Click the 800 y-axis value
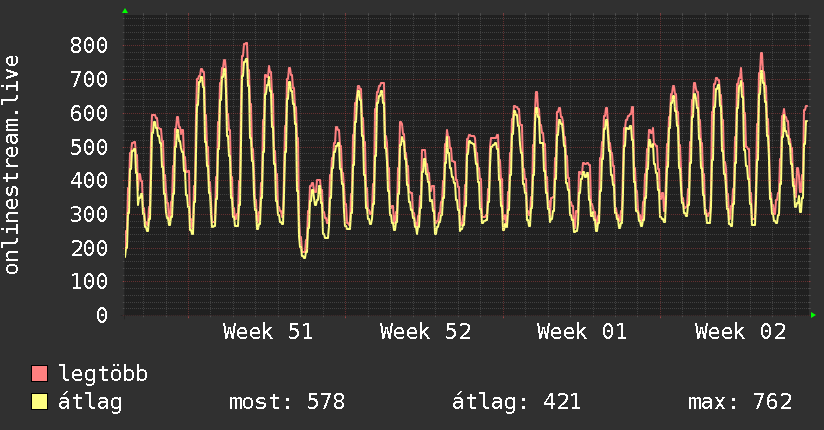824x430 pixels. (x=89, y=45)
